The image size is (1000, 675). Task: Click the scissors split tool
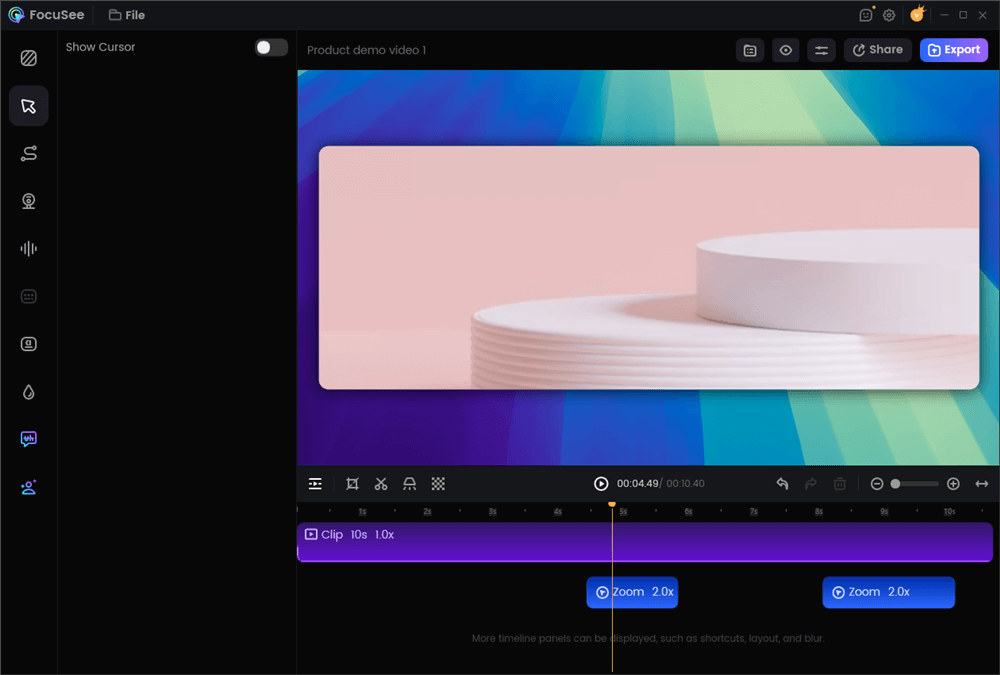[381, 484]
